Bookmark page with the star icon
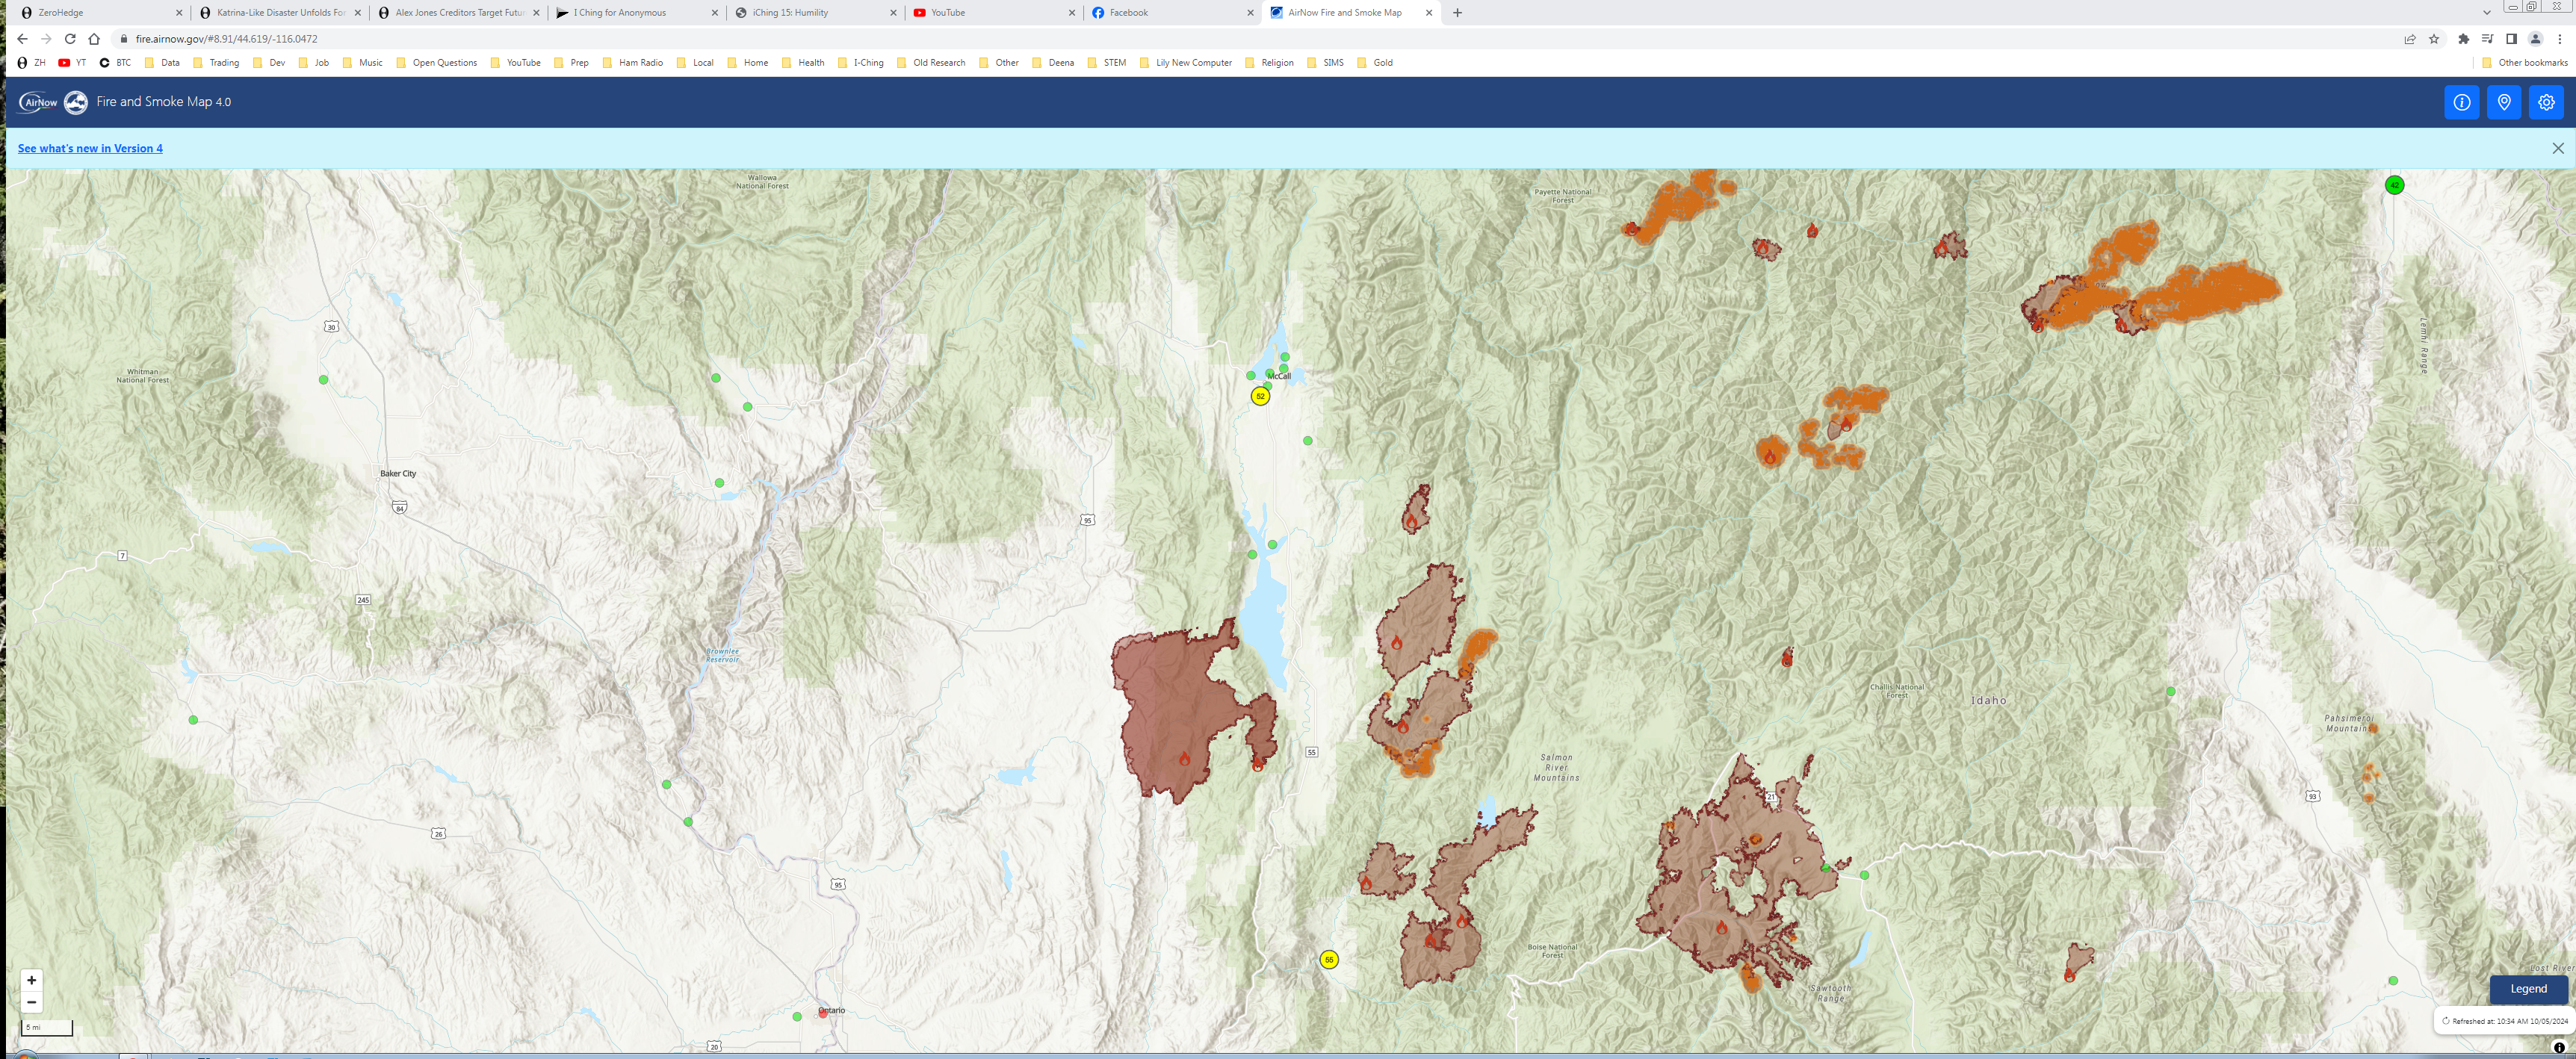This screenshot has height=1059, width=2576. point(2434,39)
